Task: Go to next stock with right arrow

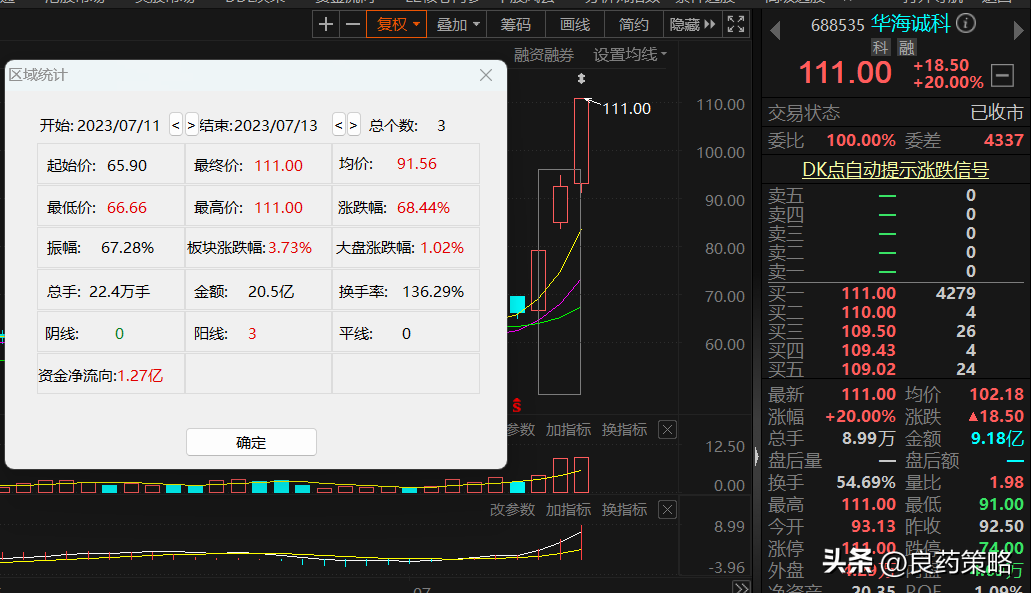Action: pyautogui.click(x=1019, y=30)
